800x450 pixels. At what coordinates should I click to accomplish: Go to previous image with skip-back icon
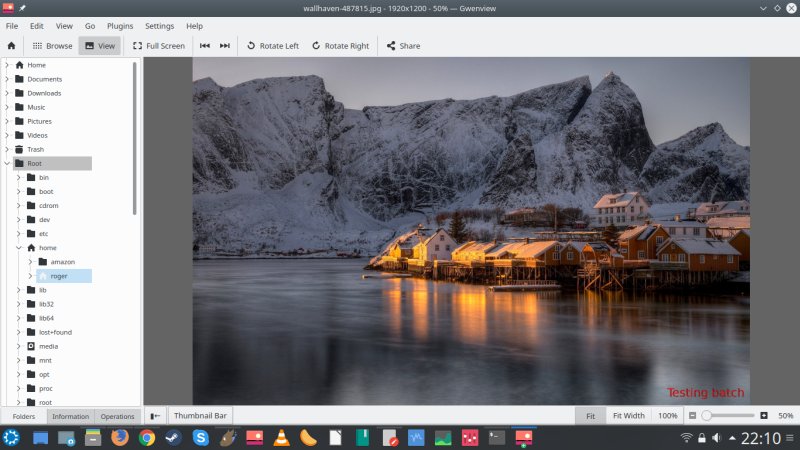(x=205, y=45)
